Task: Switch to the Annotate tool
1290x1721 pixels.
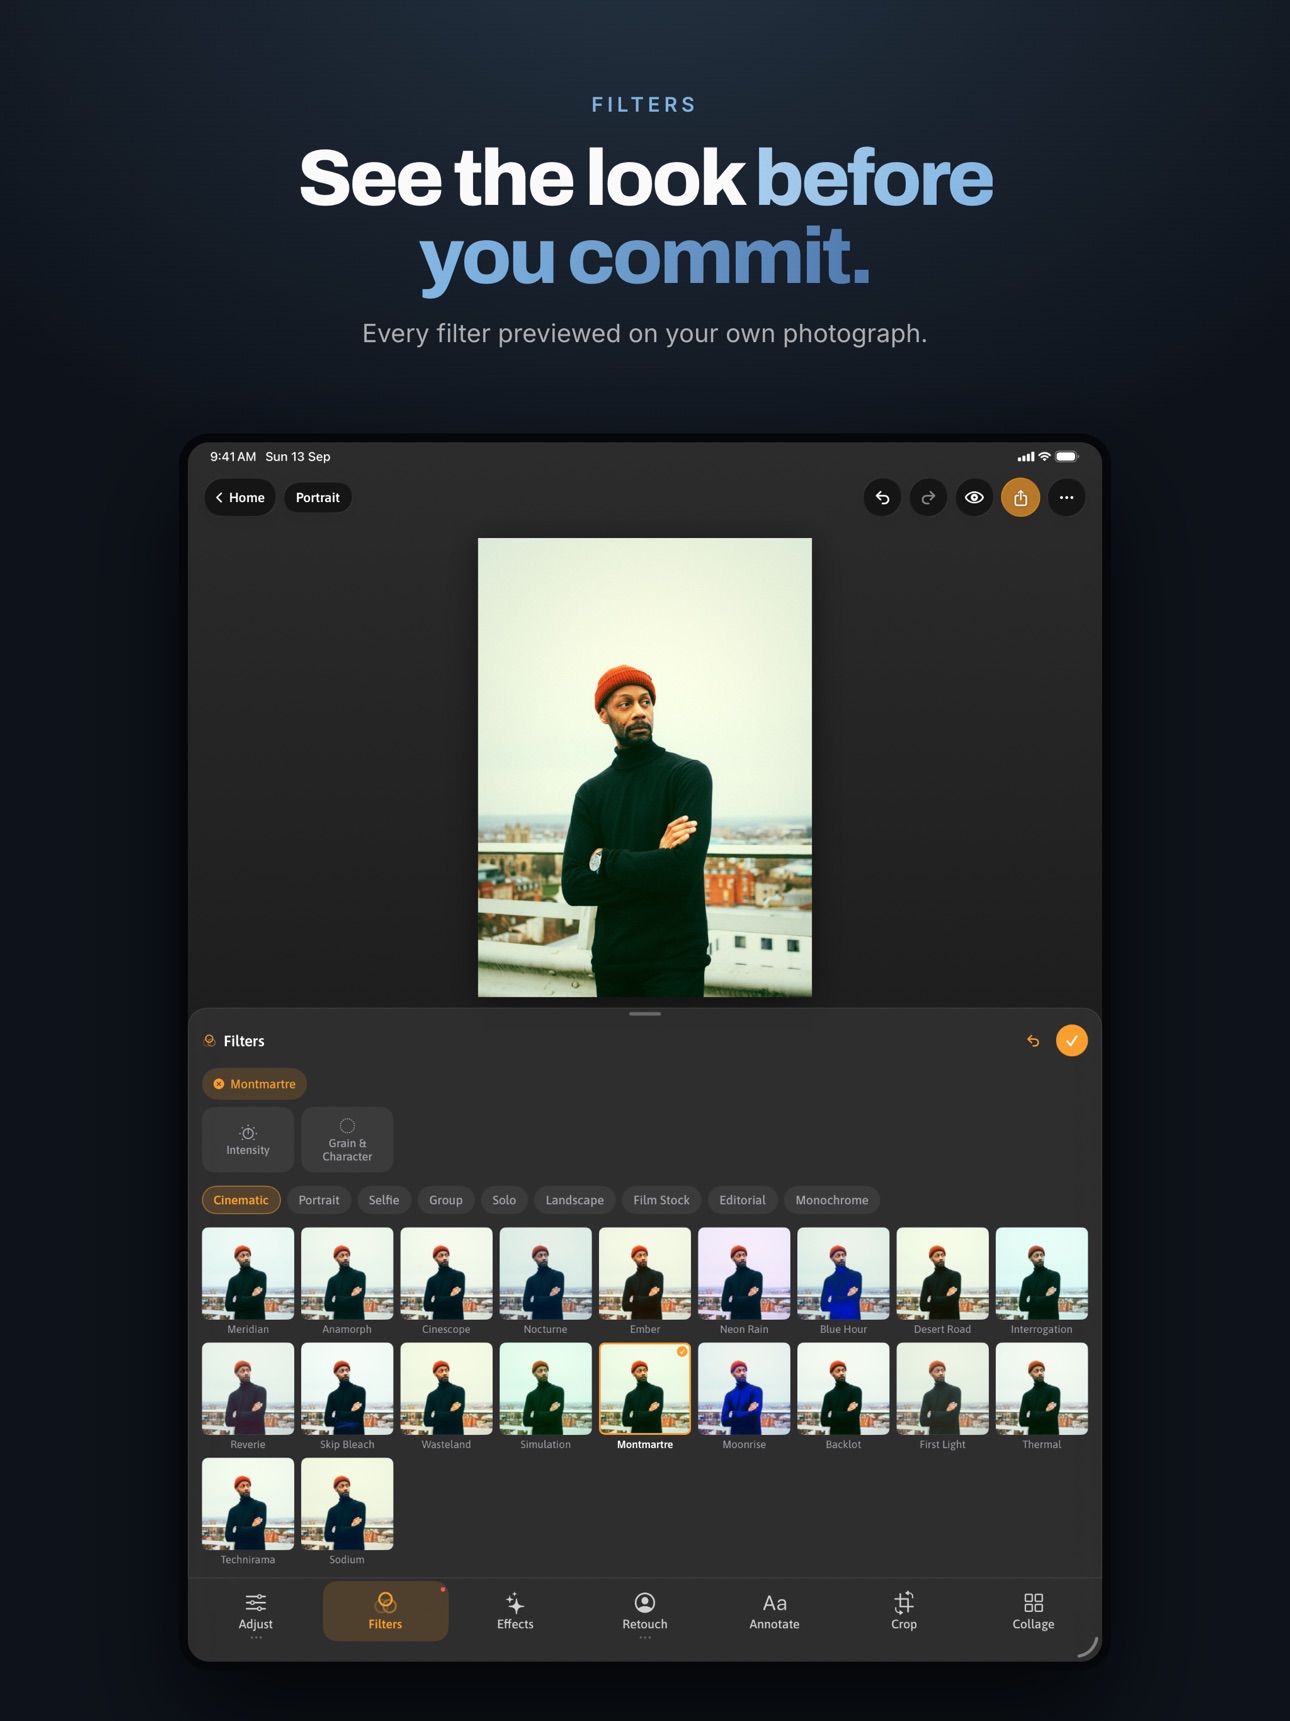Action: (x=774, y=1611)
